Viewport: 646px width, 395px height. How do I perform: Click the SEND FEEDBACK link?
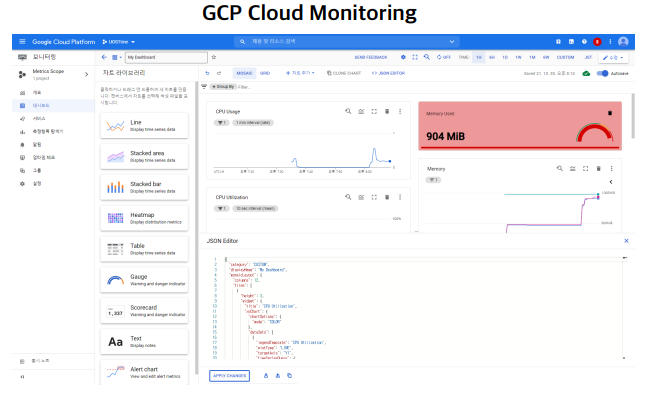pos(371,57)
